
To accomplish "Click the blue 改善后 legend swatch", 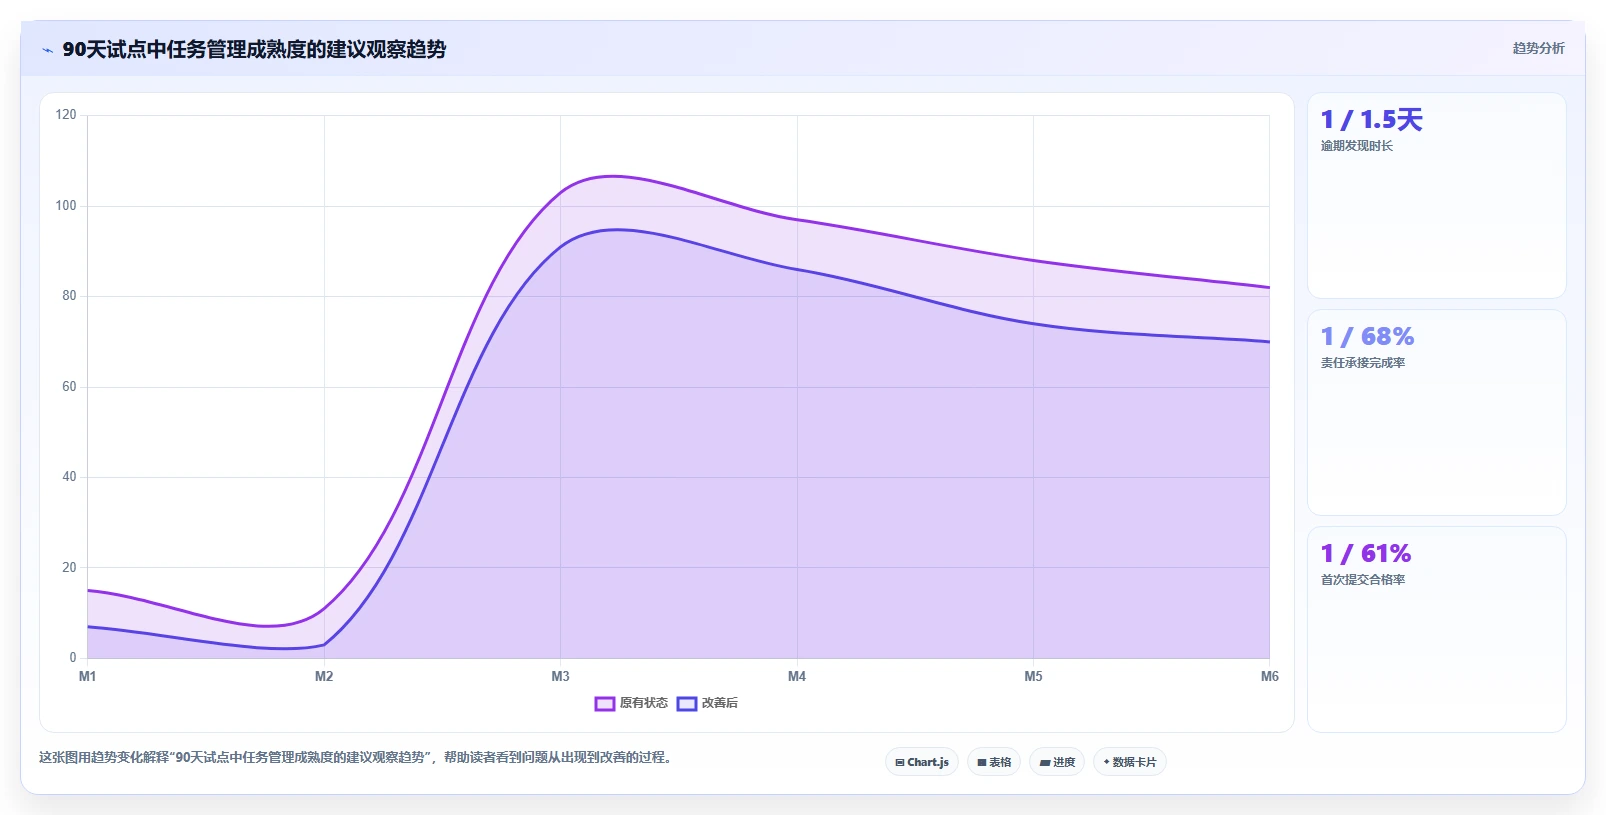I will (687, 704).
